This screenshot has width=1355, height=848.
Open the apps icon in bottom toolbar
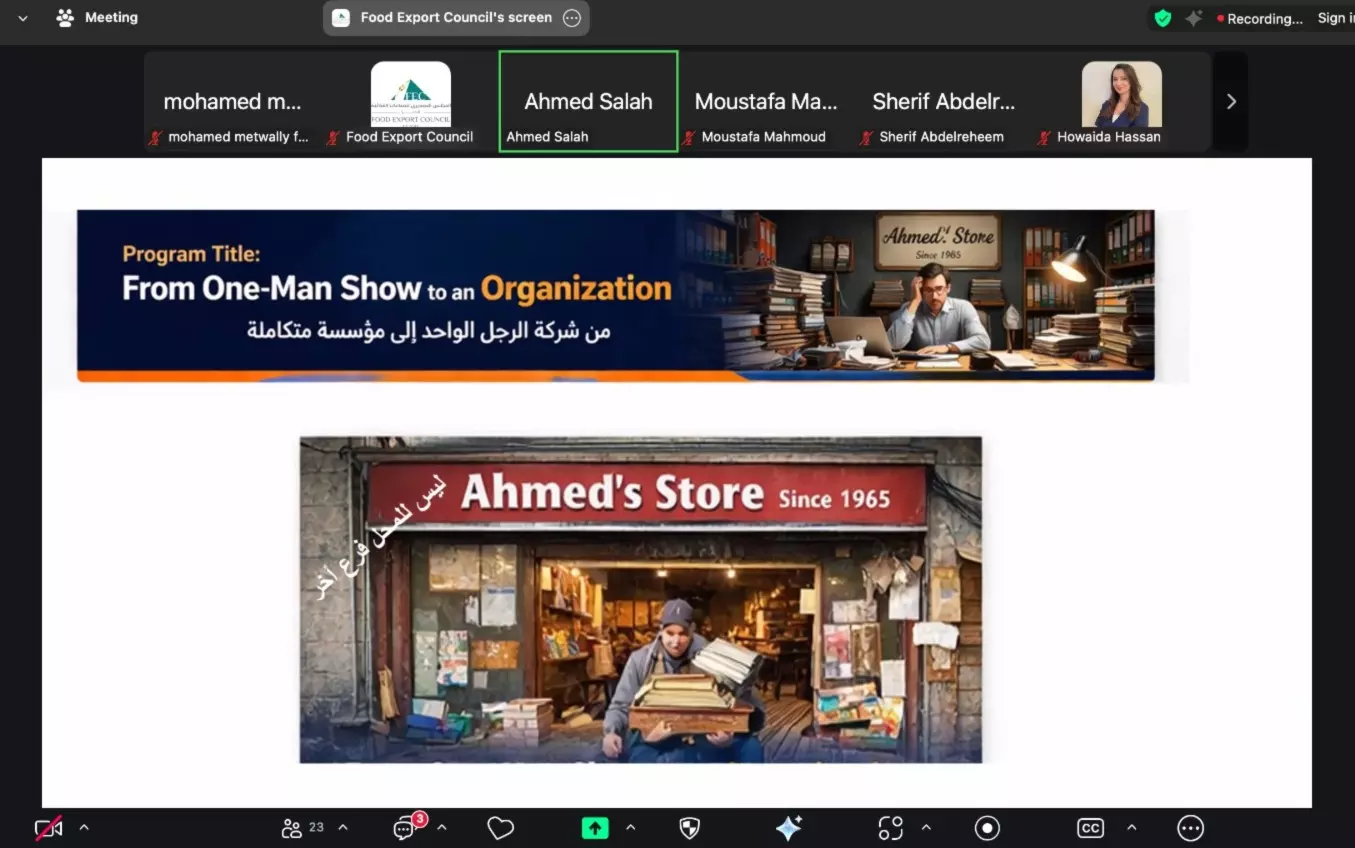(x=890, y=828)
